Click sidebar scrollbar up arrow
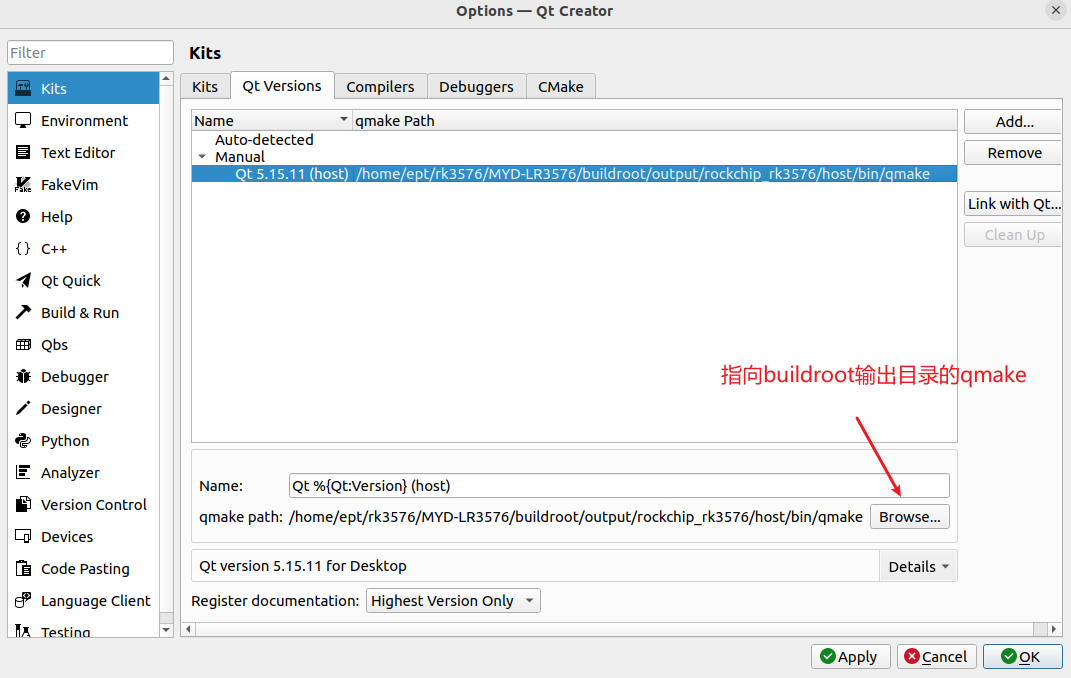1071x678 pixels. tap(166, 79)
